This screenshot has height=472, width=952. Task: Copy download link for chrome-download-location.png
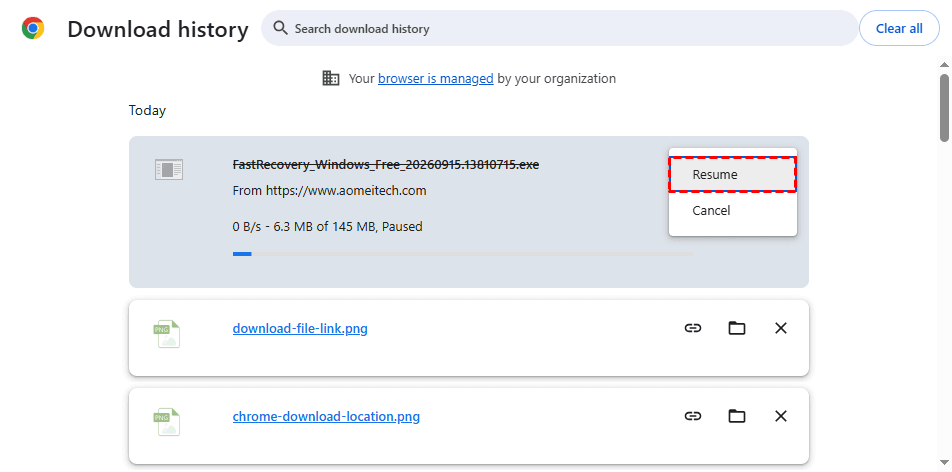(x=693, y=416)
